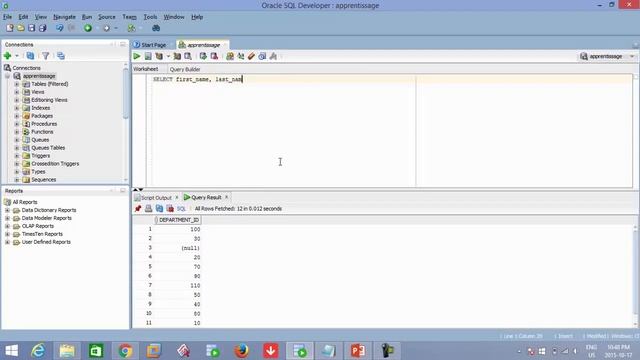Open Firefox from the taskbar
This screenshot has height=360, width=640.
pos(242,351)
